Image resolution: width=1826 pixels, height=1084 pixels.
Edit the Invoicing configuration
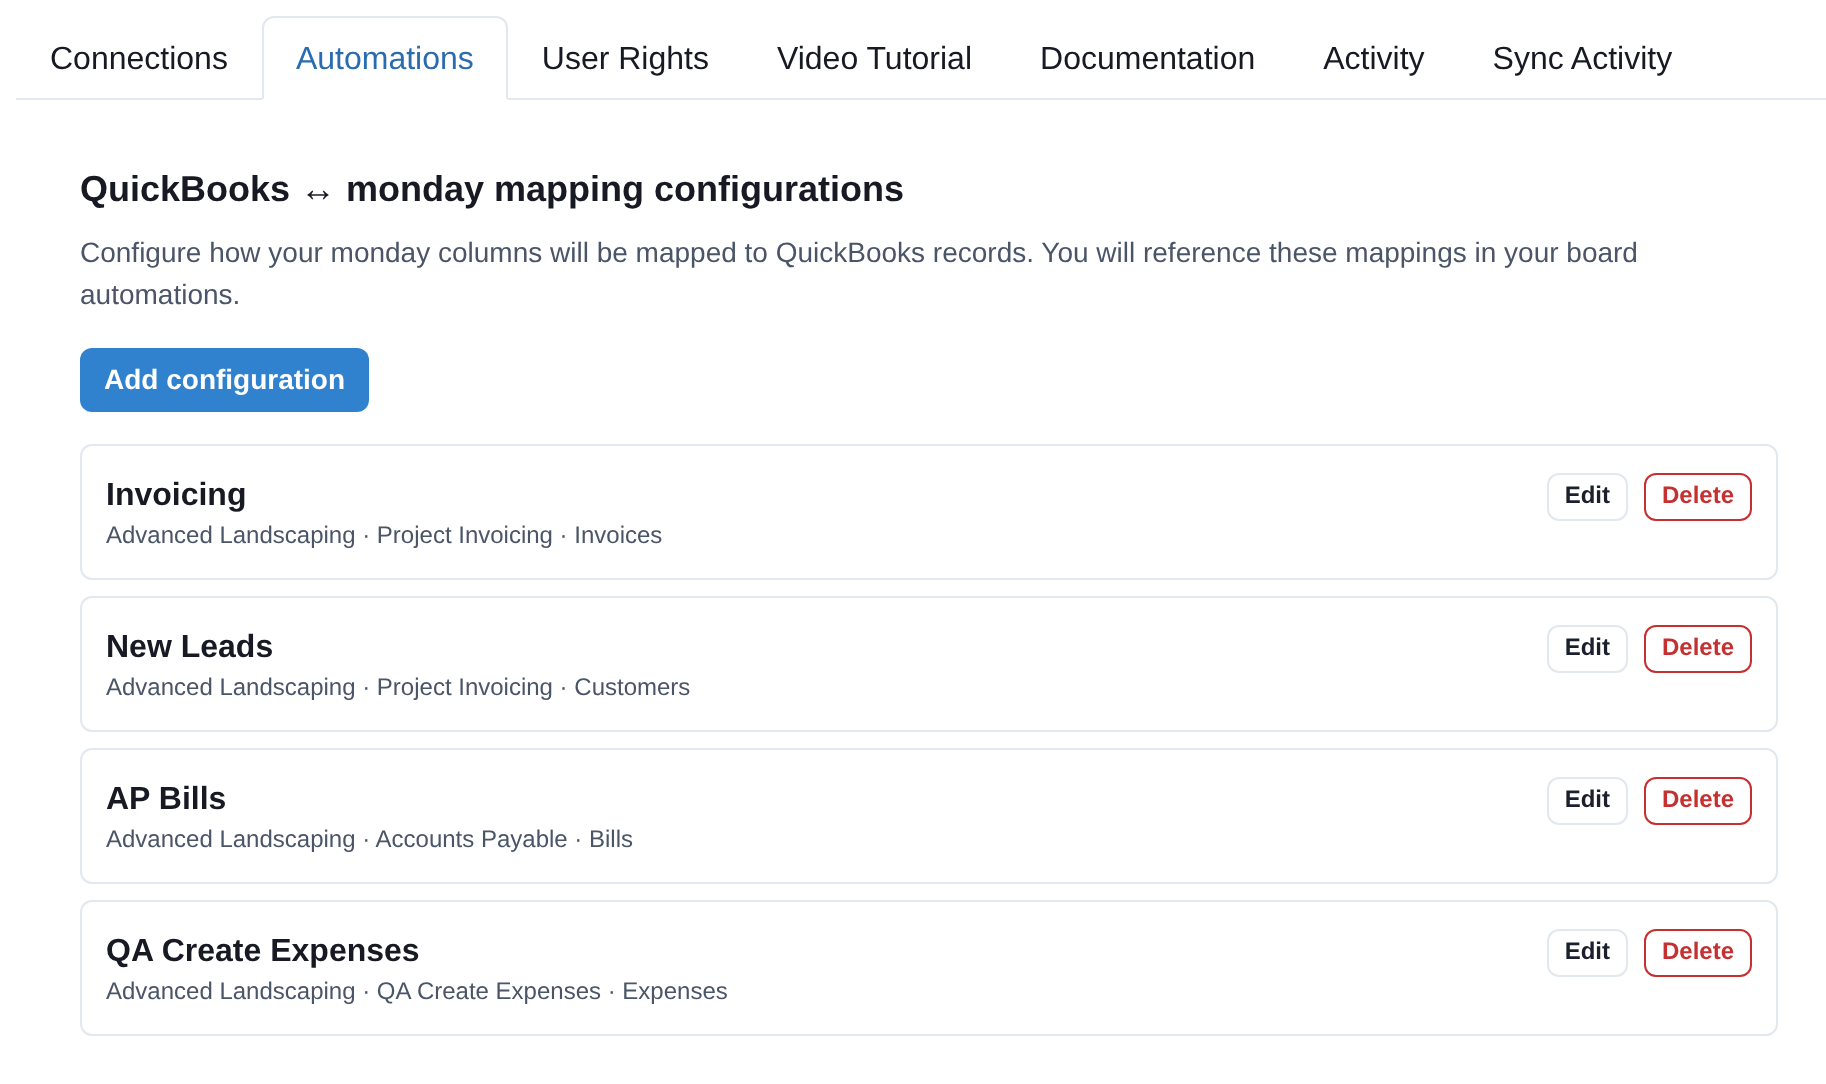click(1587, 497)
